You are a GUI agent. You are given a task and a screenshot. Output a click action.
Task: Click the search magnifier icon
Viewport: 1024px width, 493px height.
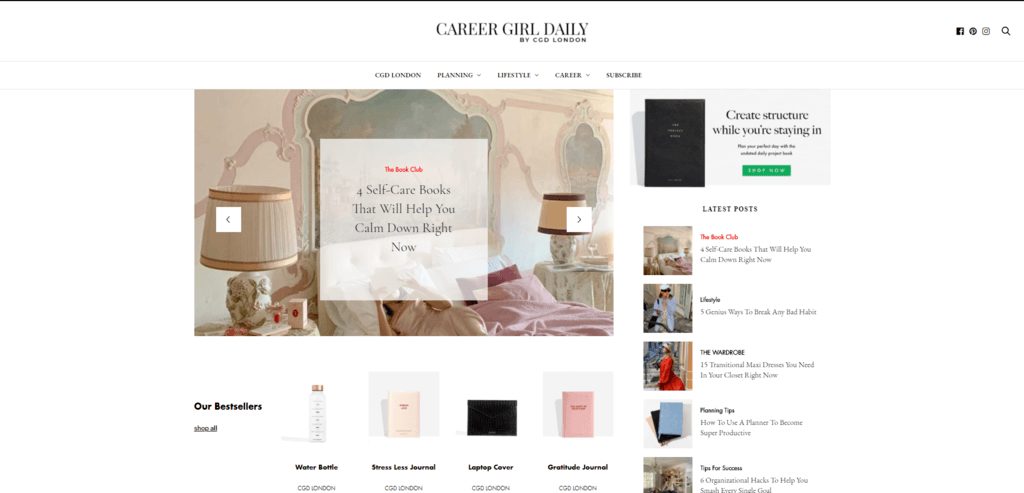click(x=1006, y=31)
